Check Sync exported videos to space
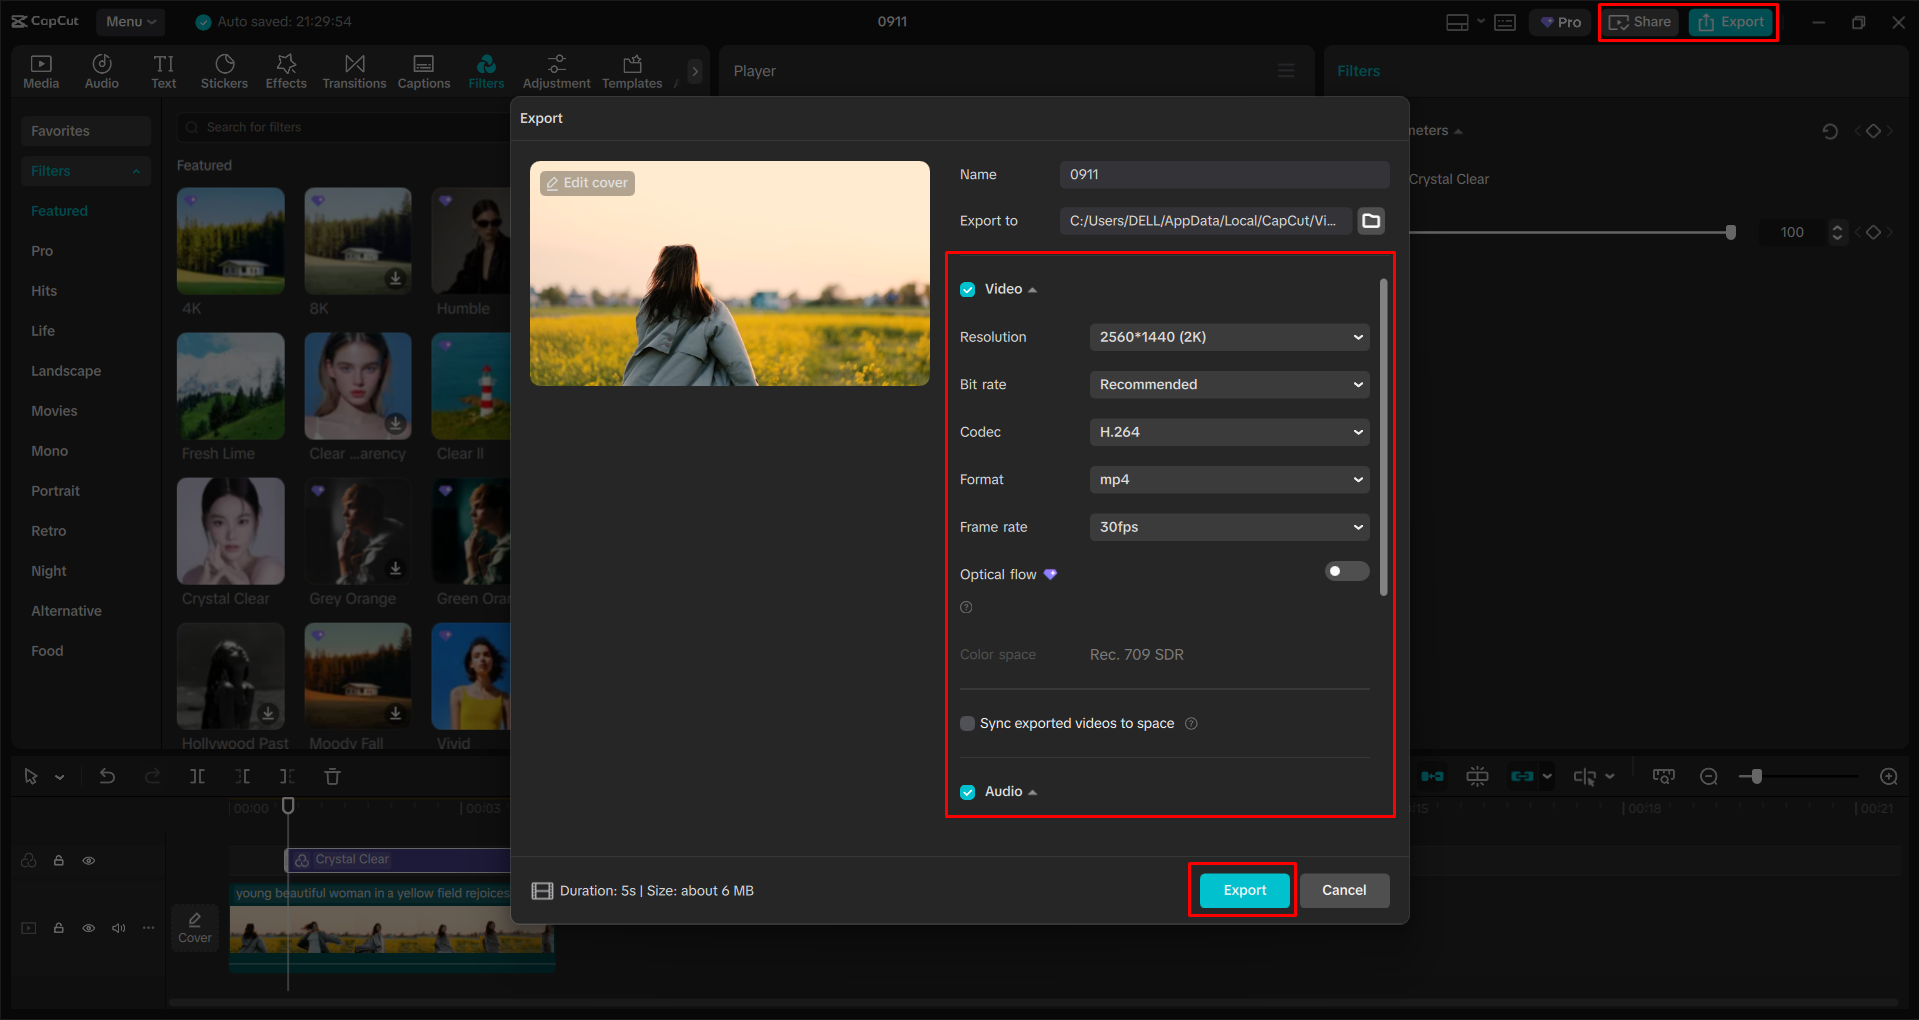The image size is (1919, 1020). pos(967,723)
